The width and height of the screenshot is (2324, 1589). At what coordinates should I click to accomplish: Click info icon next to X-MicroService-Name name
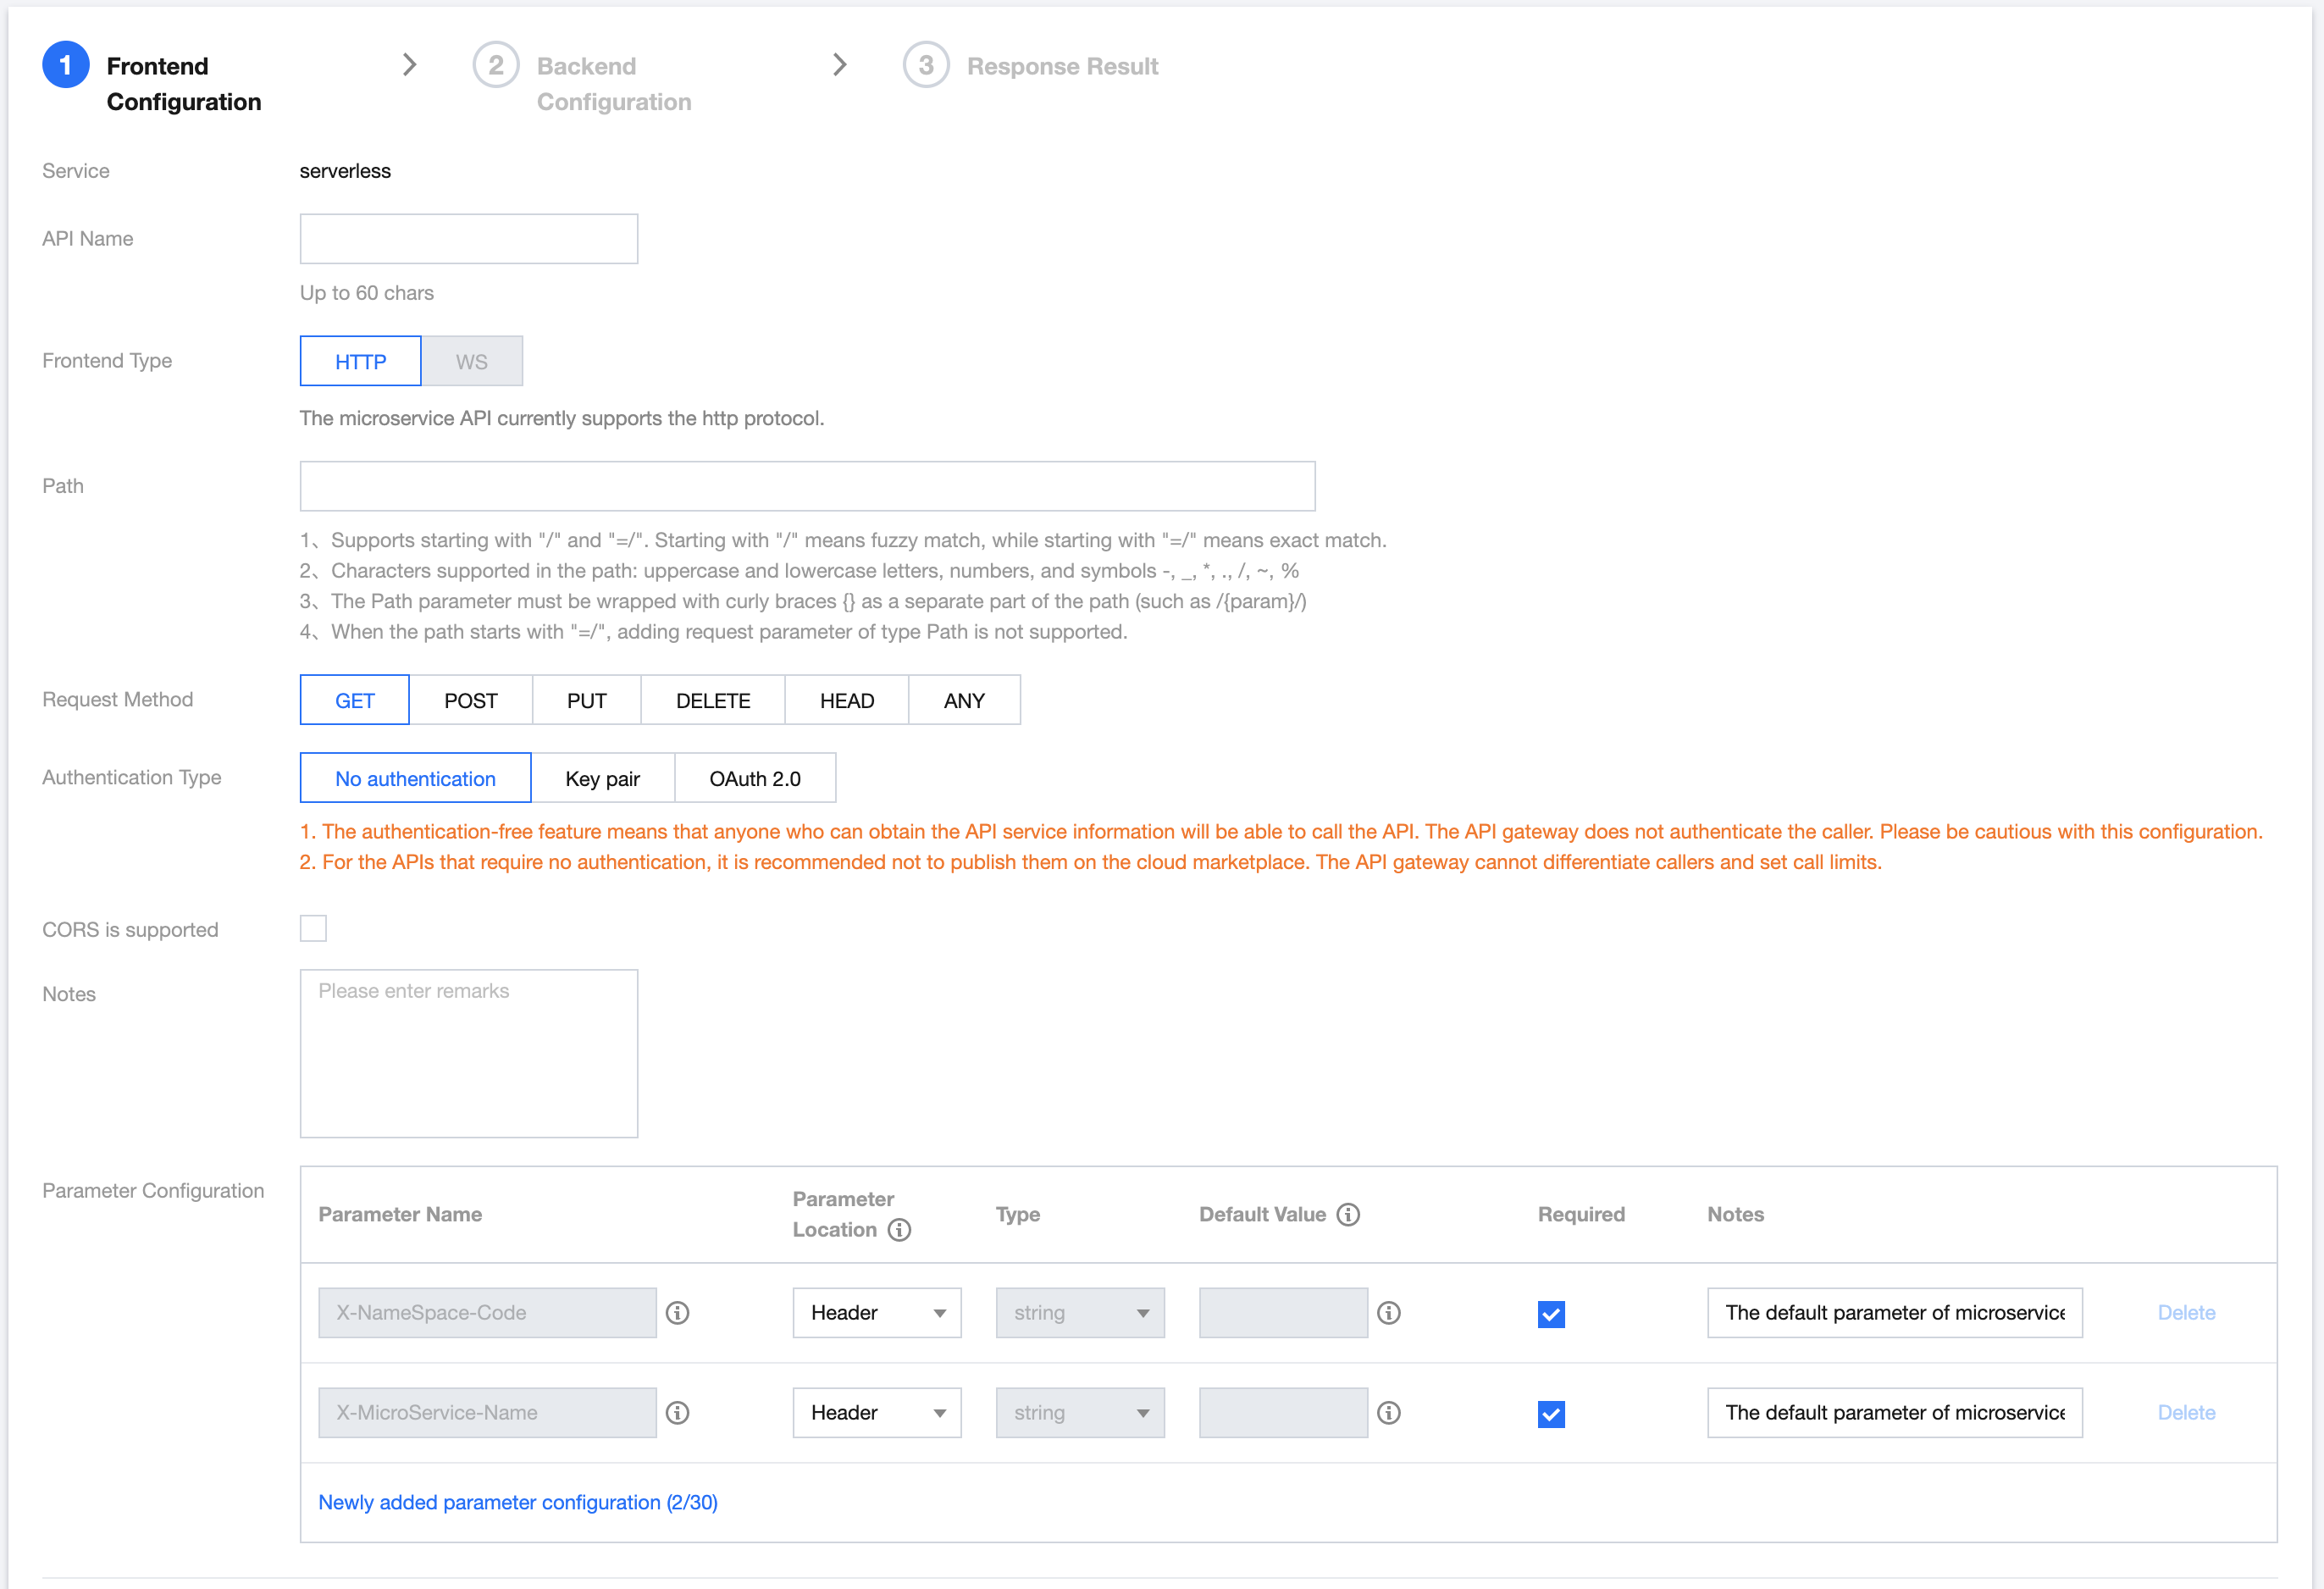[677, 1413]
